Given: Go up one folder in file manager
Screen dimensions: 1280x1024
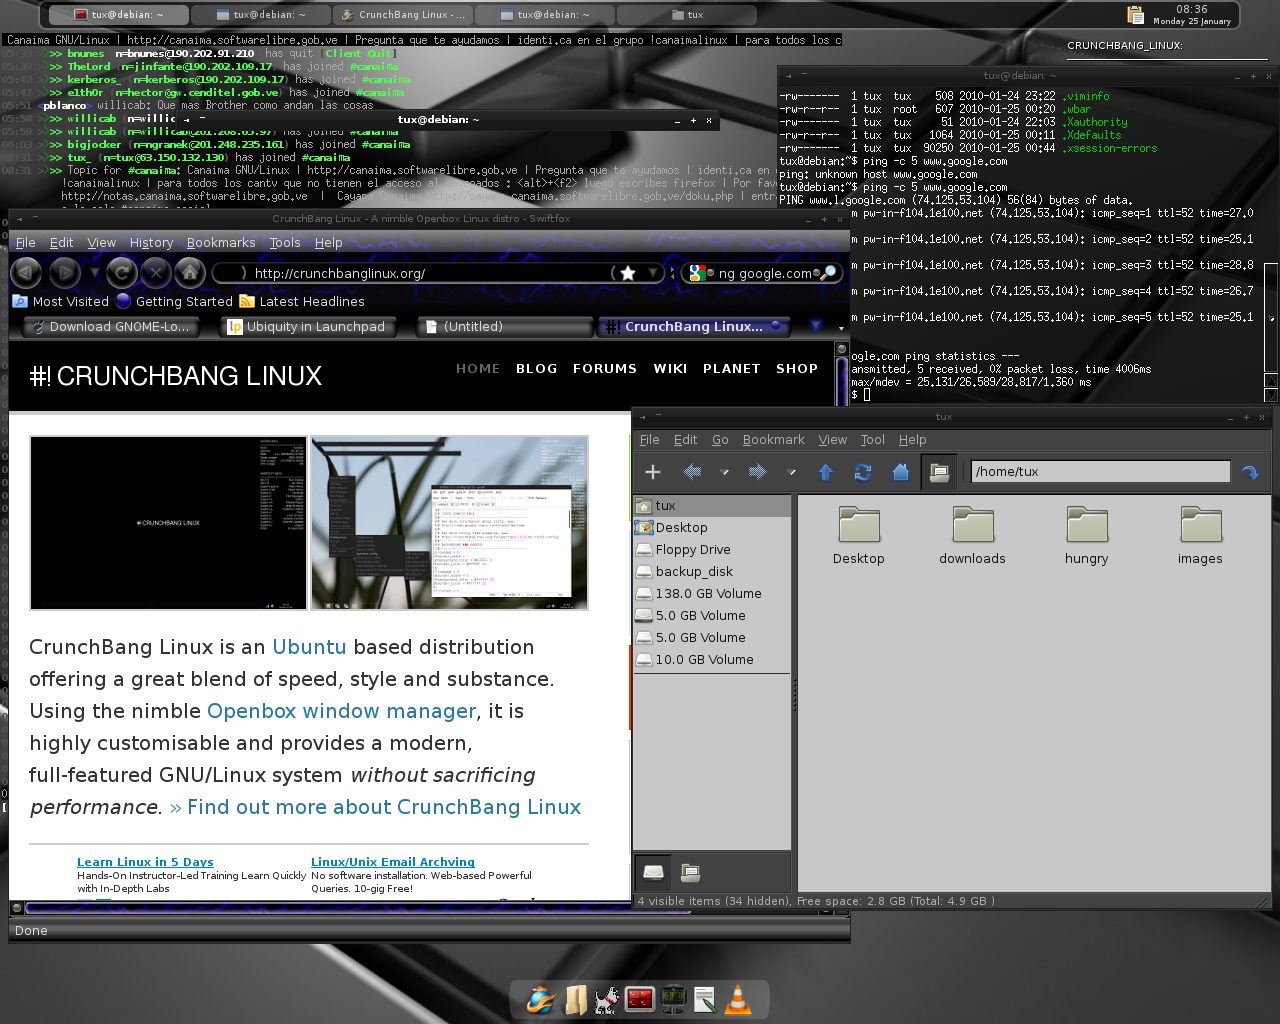Looking at the screenshot, I should (x=826, y=472).
